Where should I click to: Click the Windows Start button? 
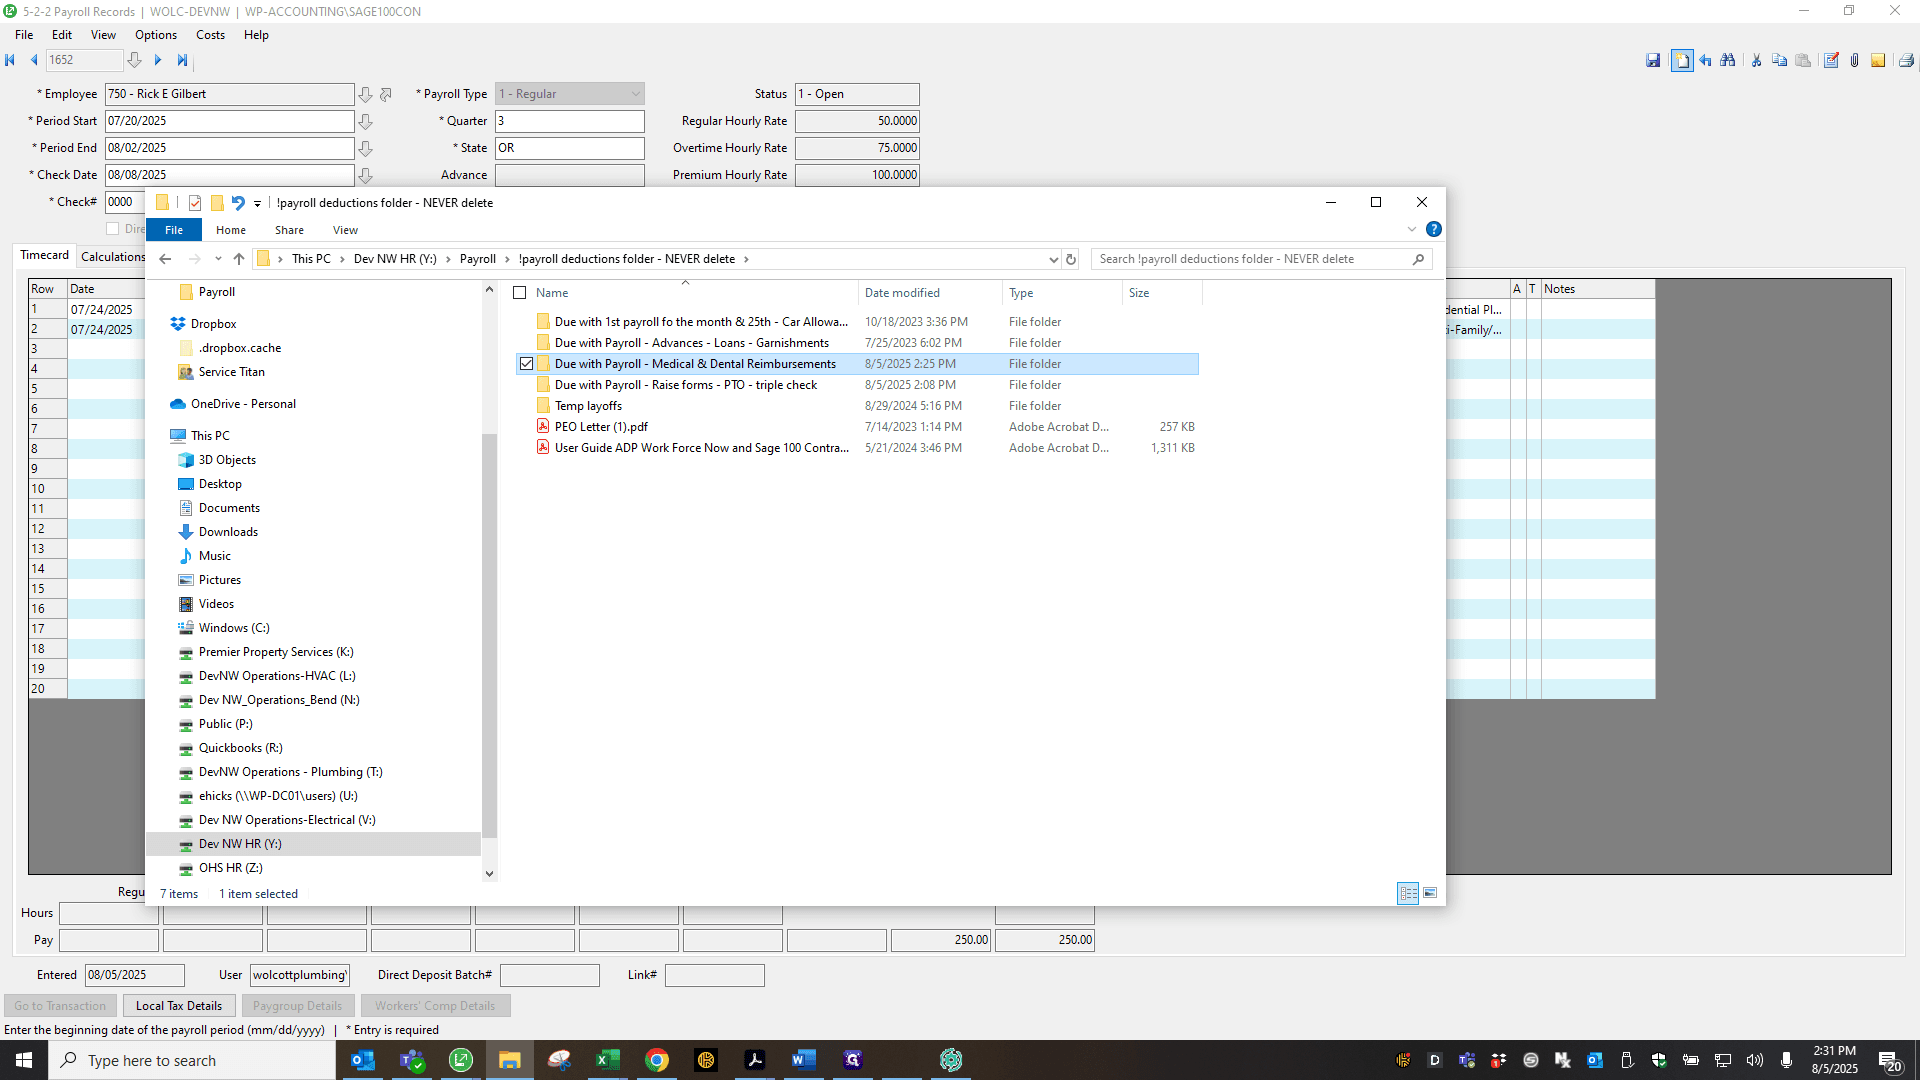tap(24, 1060)
